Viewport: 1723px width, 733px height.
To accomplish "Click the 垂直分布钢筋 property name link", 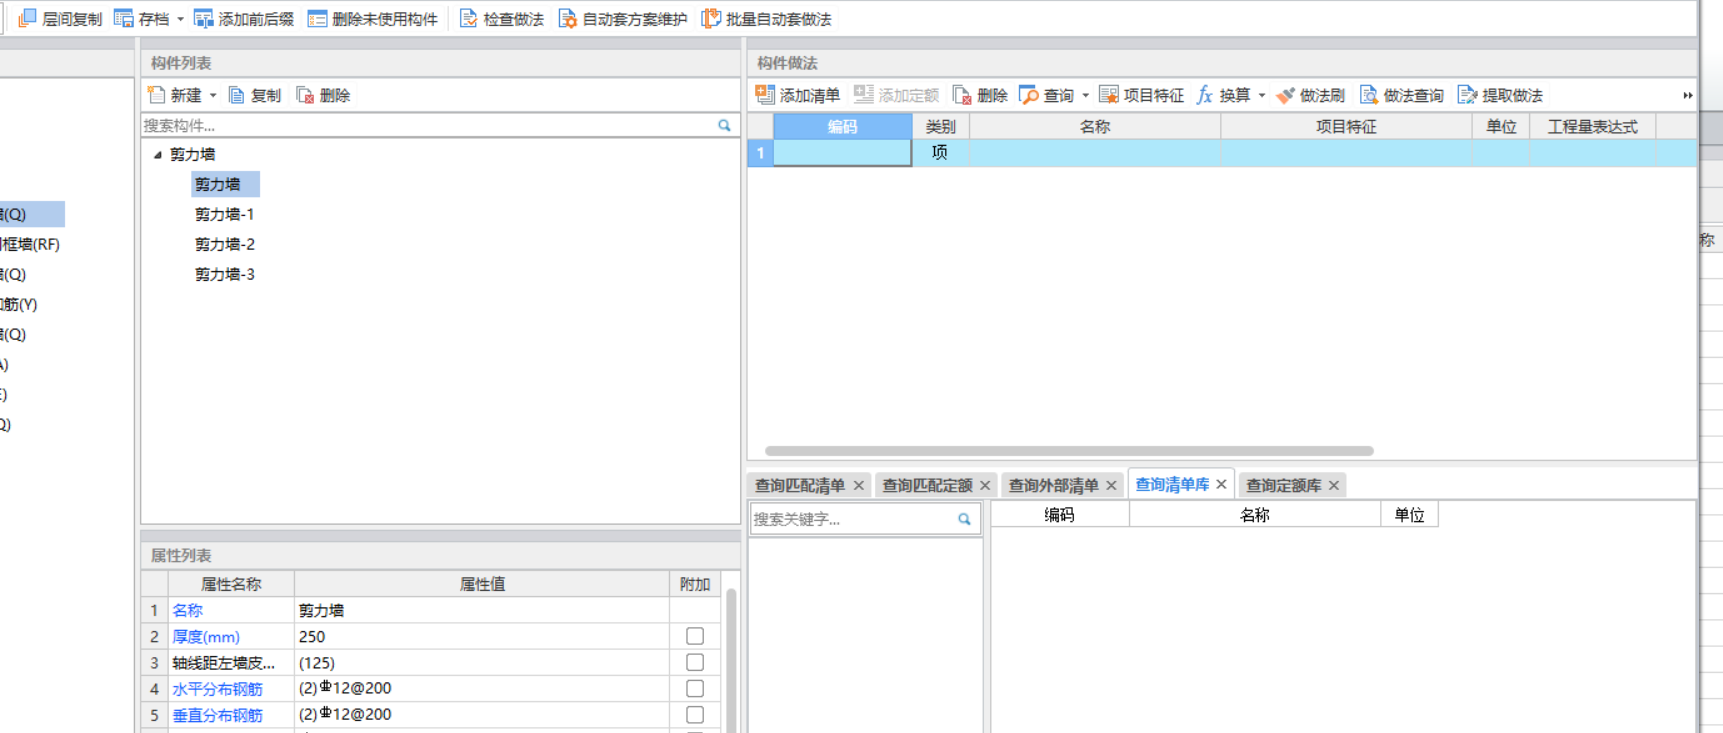I will click(x=217, y=715).
